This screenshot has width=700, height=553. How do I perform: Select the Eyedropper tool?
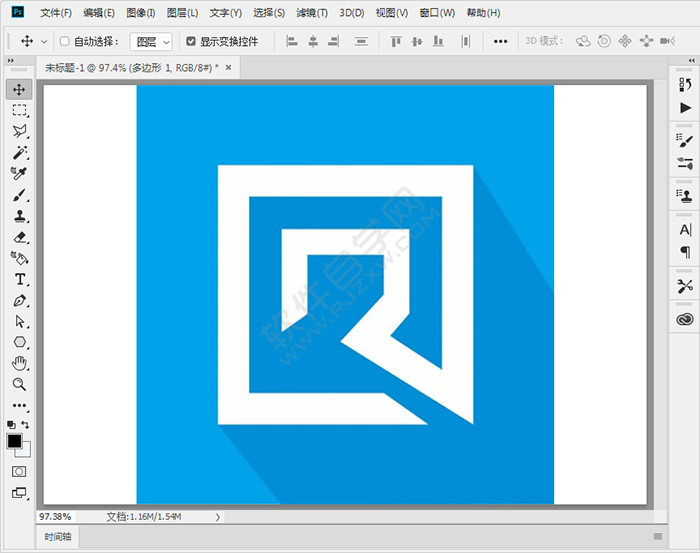coord(19,174)
